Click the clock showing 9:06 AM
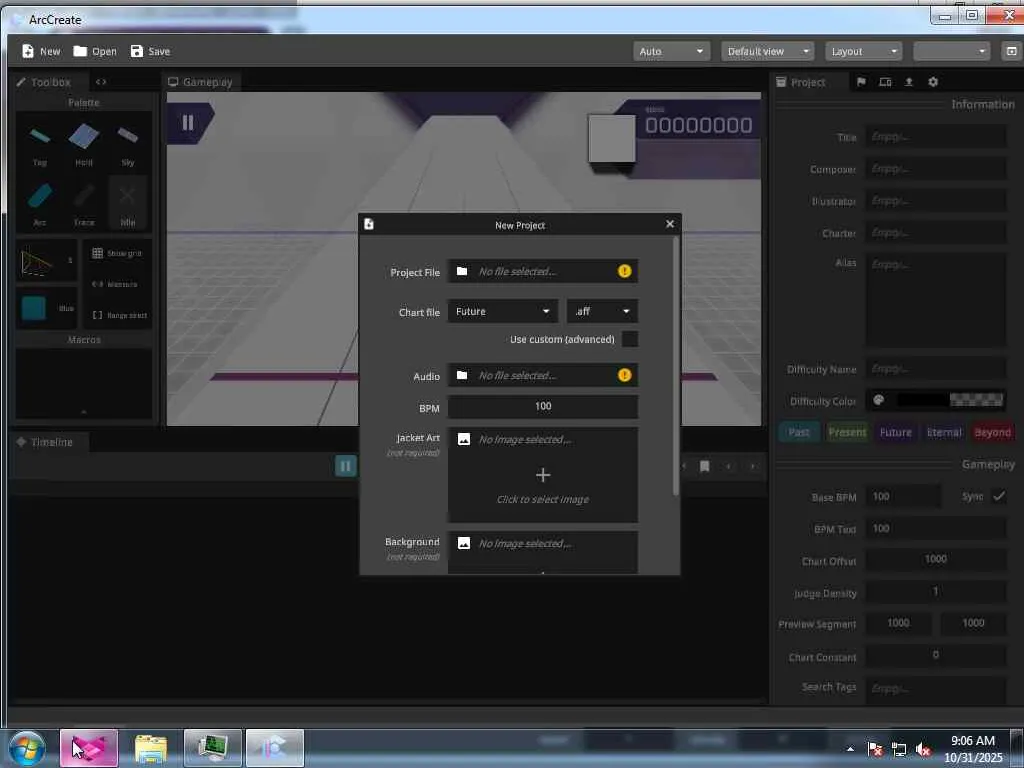This screenshot has width=1024, height=768. pos(972,741)
